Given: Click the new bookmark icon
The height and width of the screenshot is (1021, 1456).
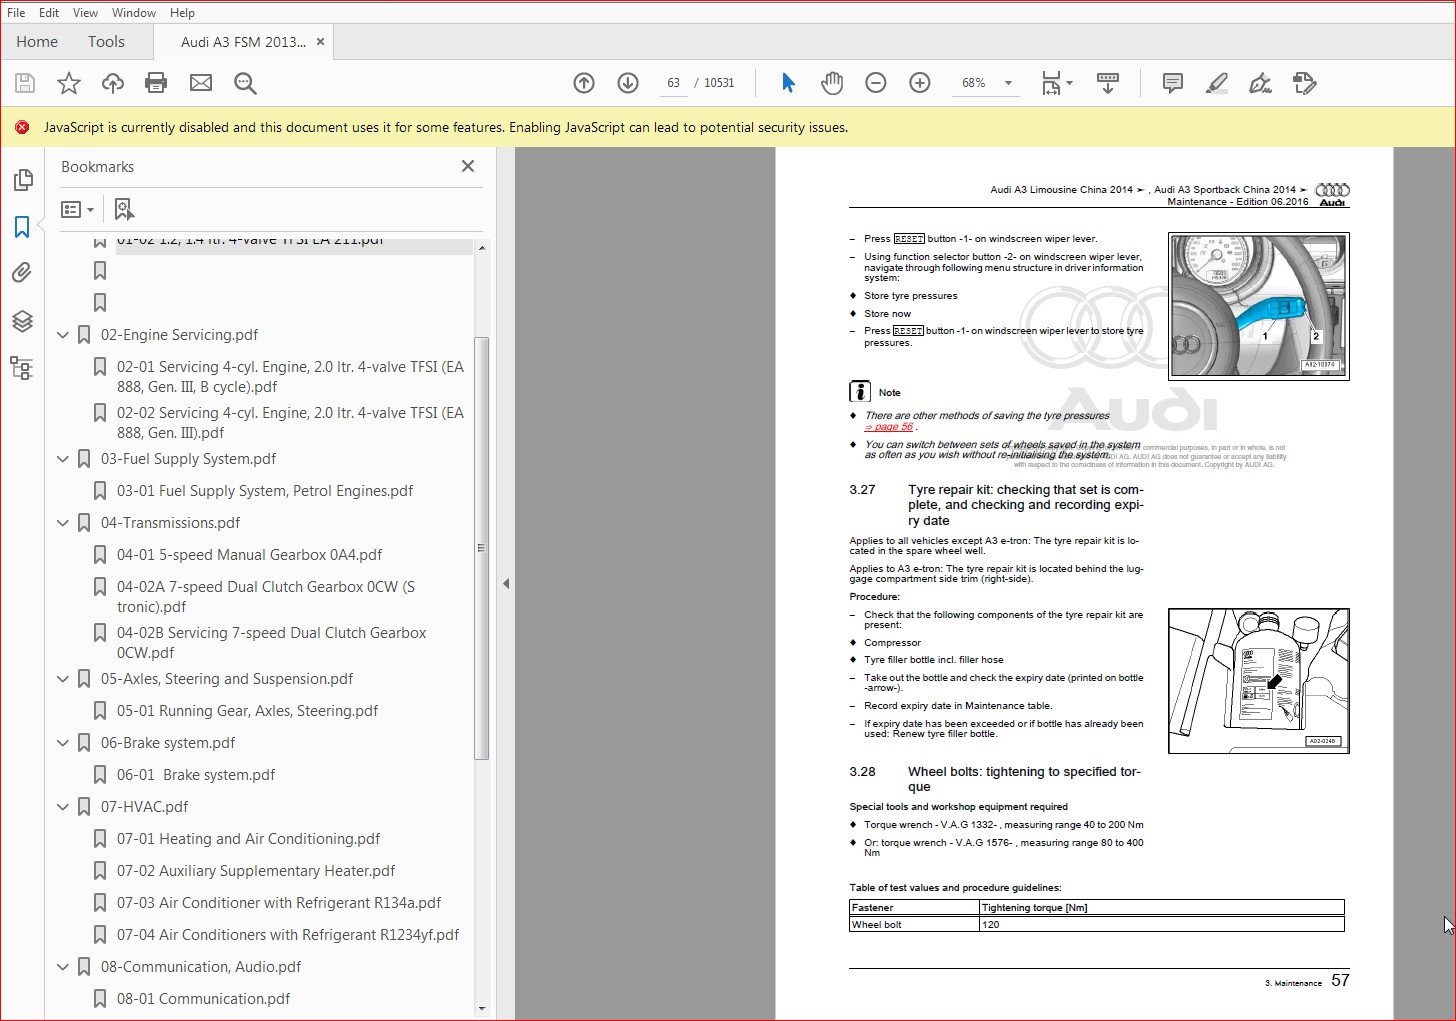Looking at the screenshot, I should 124,209.
